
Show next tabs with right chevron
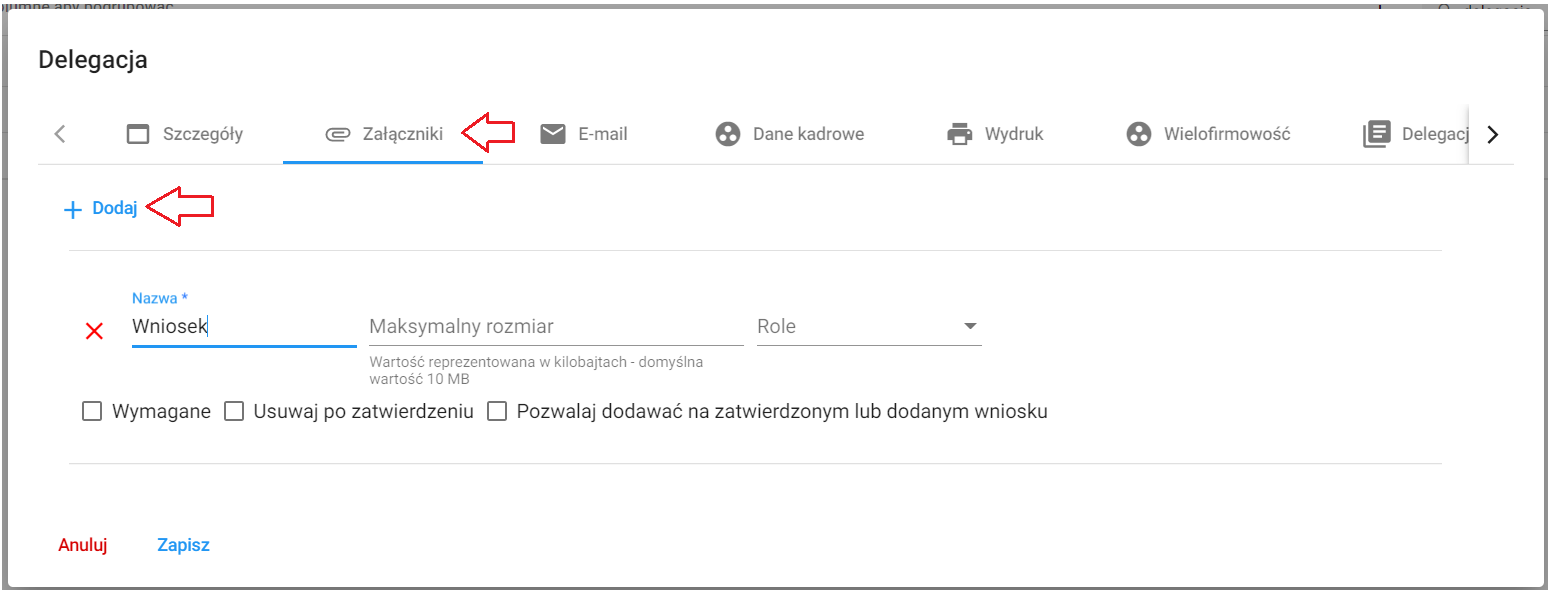point(1493,134)
